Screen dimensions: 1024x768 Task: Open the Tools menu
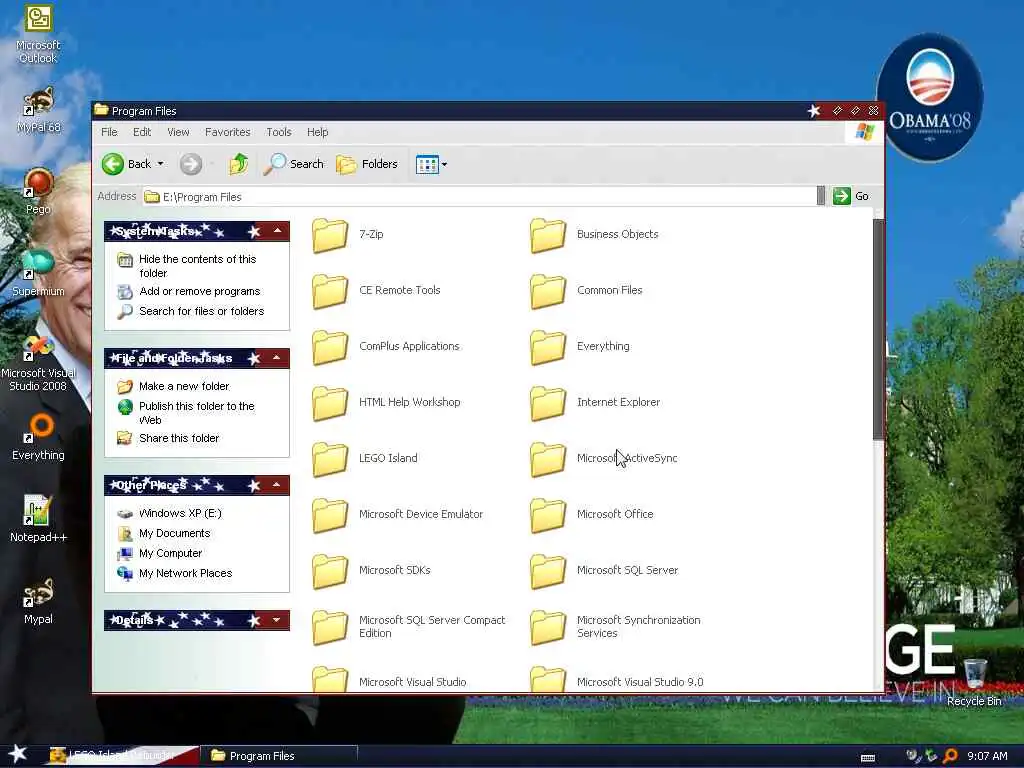click(x=279, y=132)
